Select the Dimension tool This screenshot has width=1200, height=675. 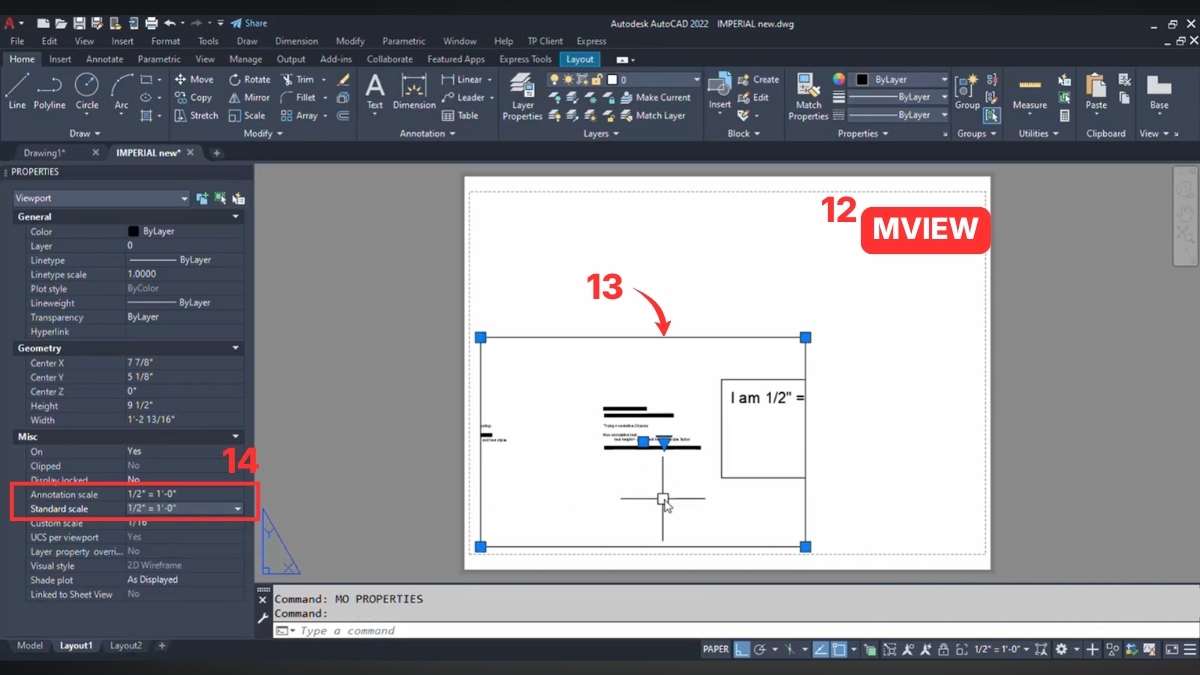click(x=414, y=91)
